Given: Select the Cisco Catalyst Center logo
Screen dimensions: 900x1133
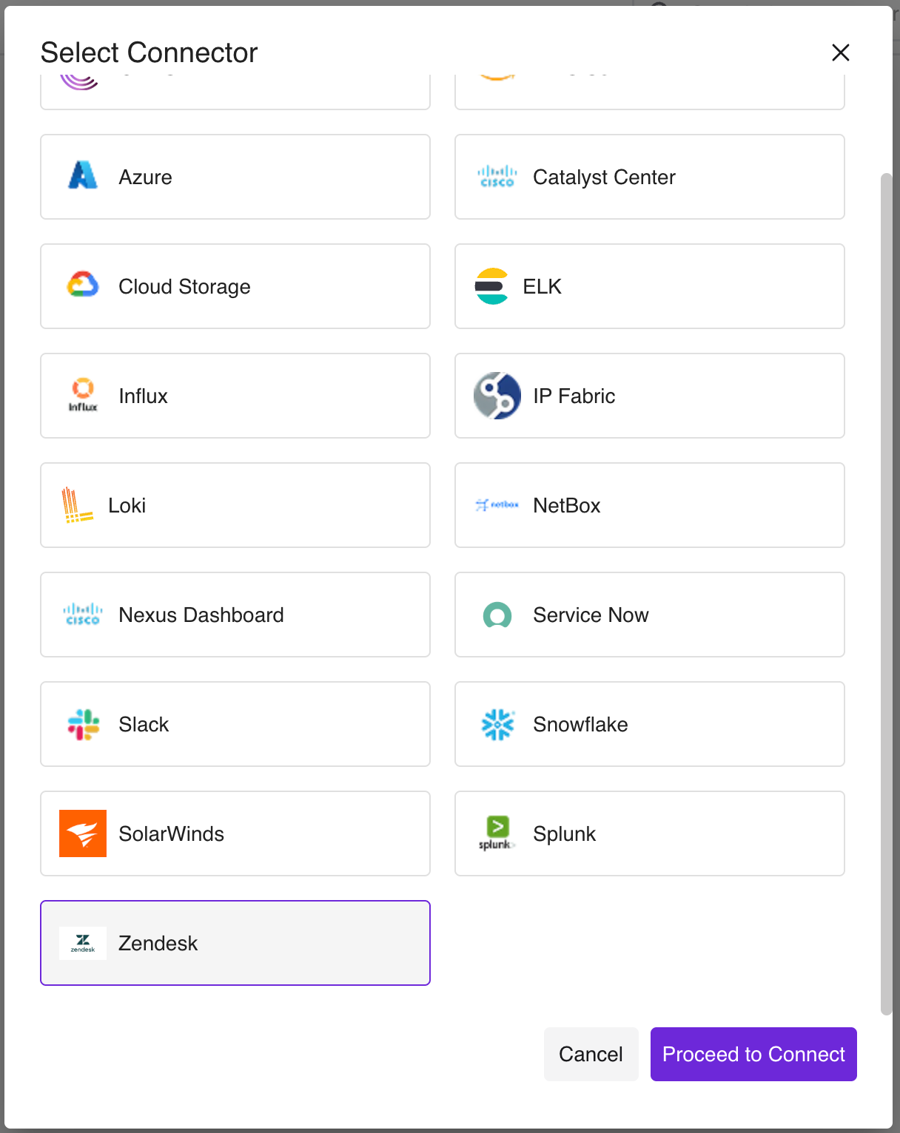Looking at the screenshot, I should click(x=497, y=177).
